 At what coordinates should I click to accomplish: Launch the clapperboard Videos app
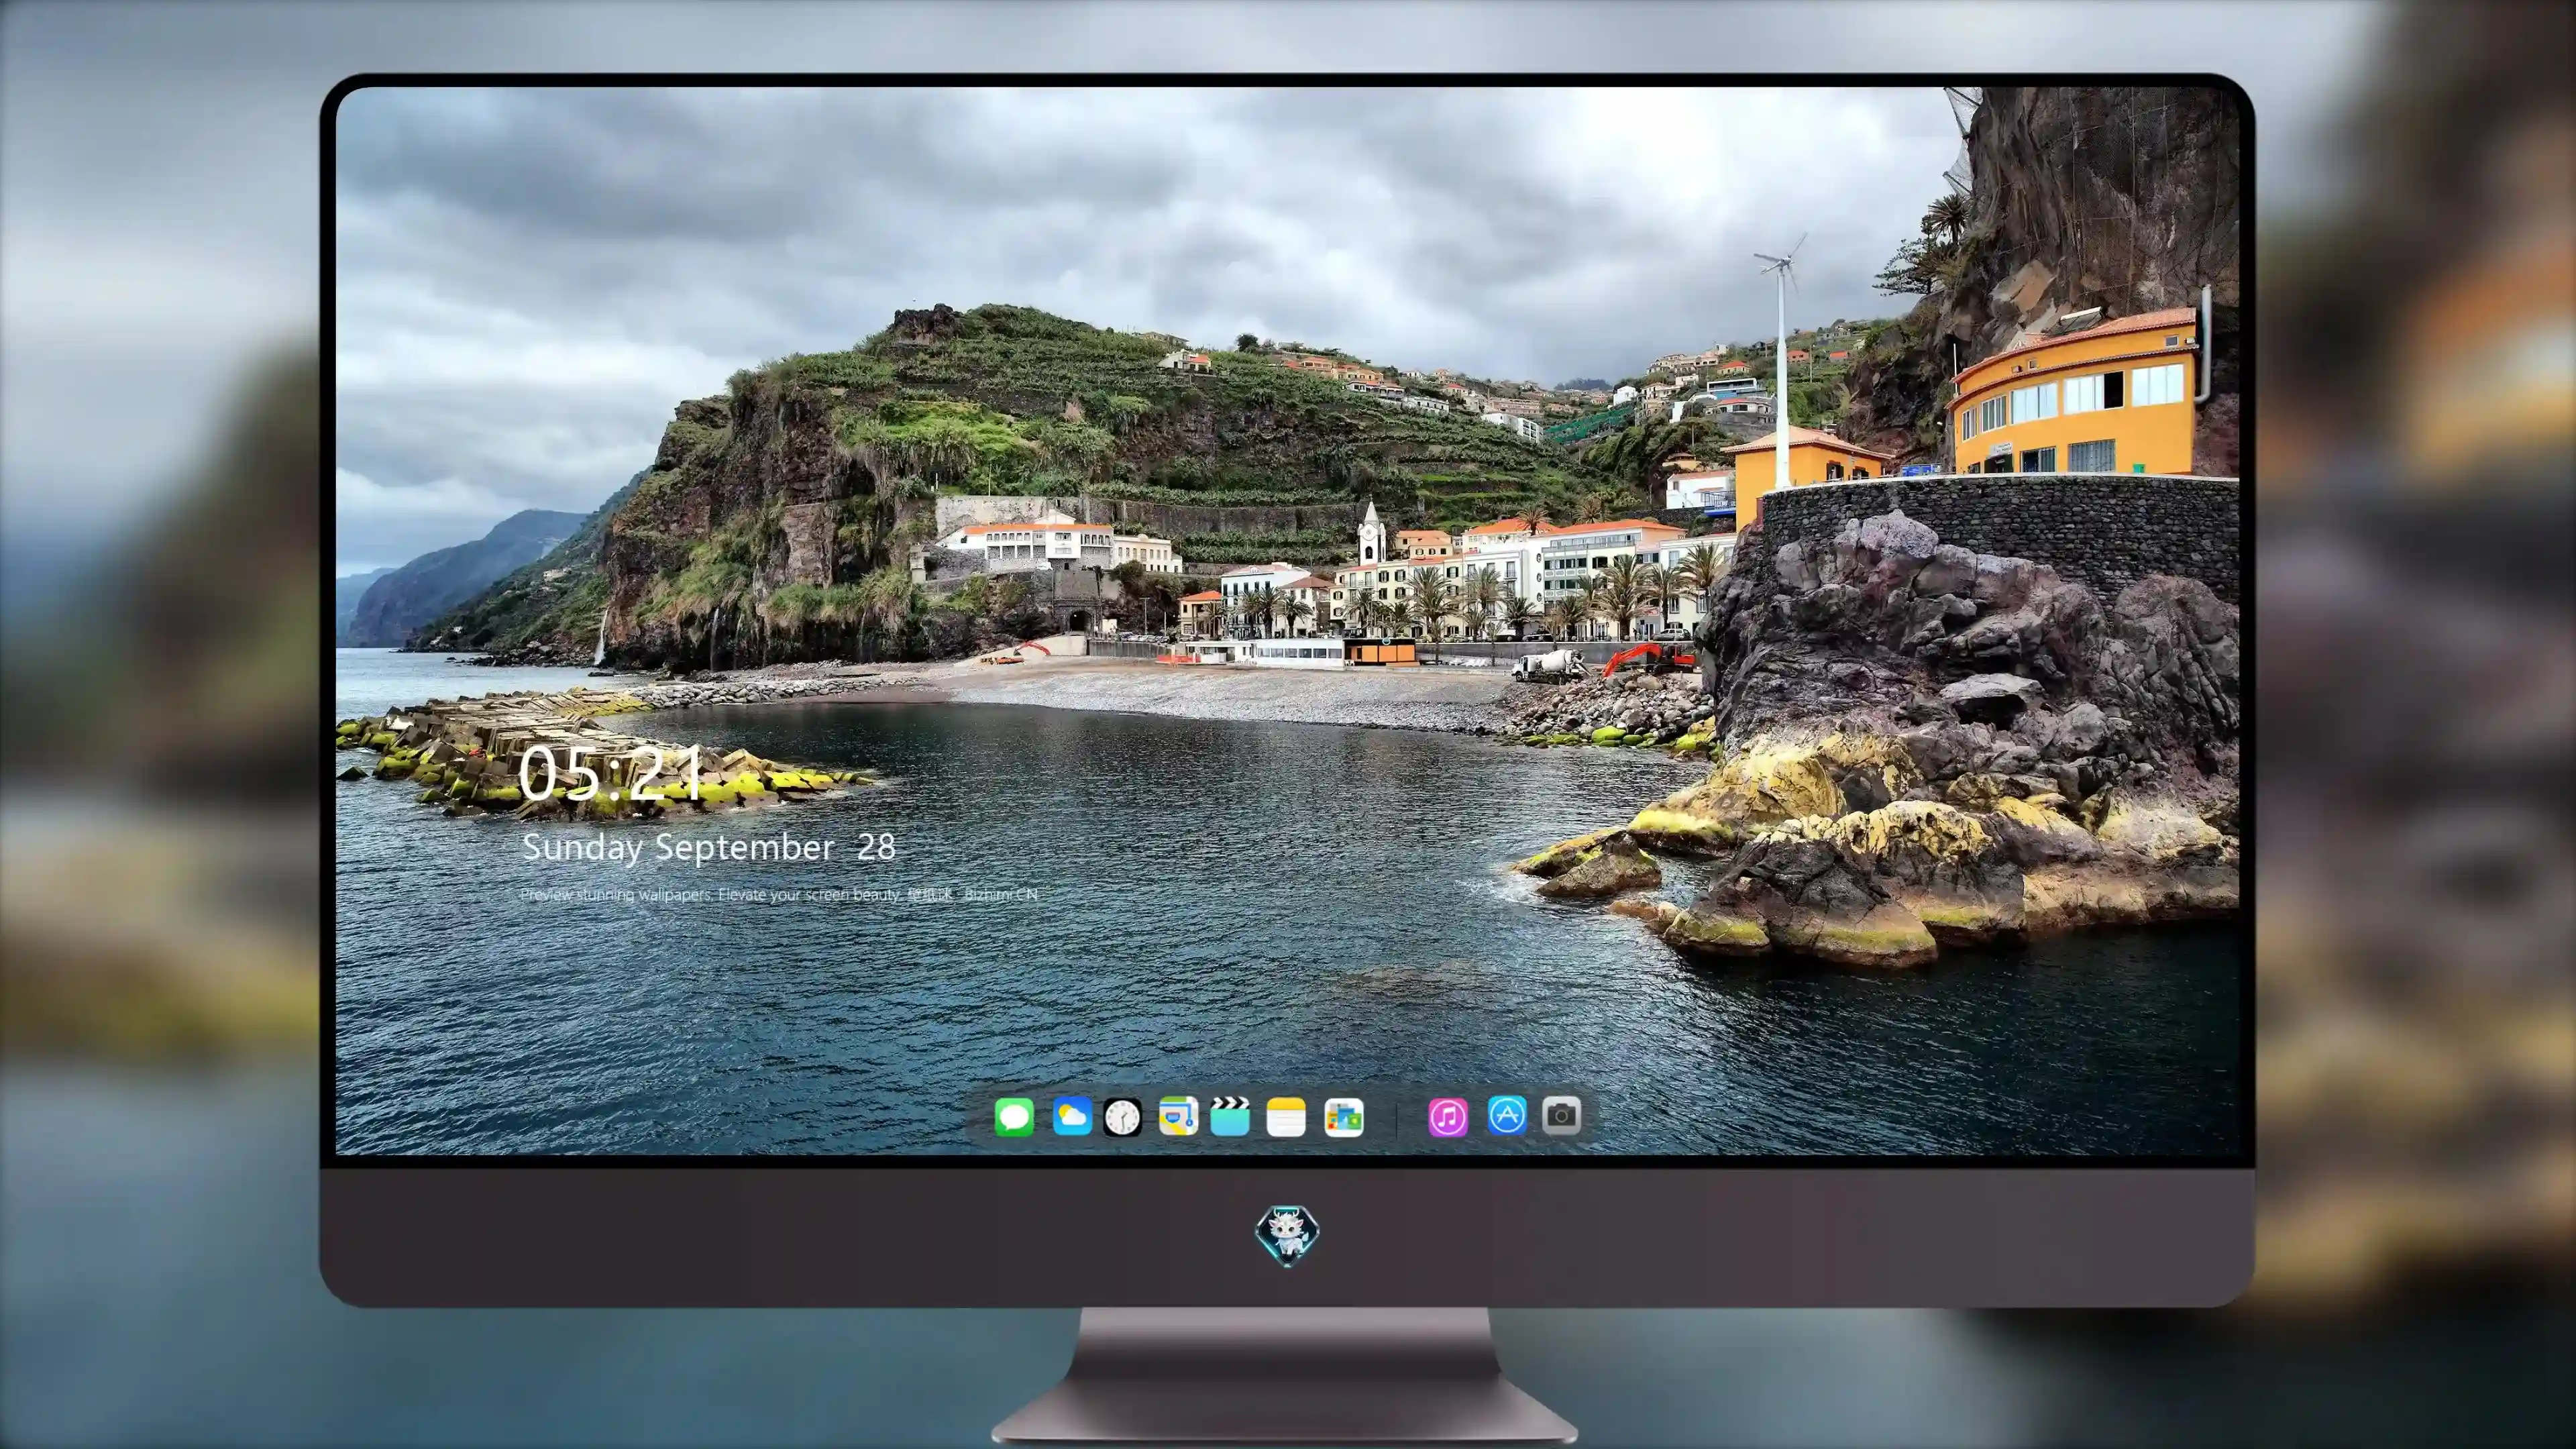tap(1230, 1116)
